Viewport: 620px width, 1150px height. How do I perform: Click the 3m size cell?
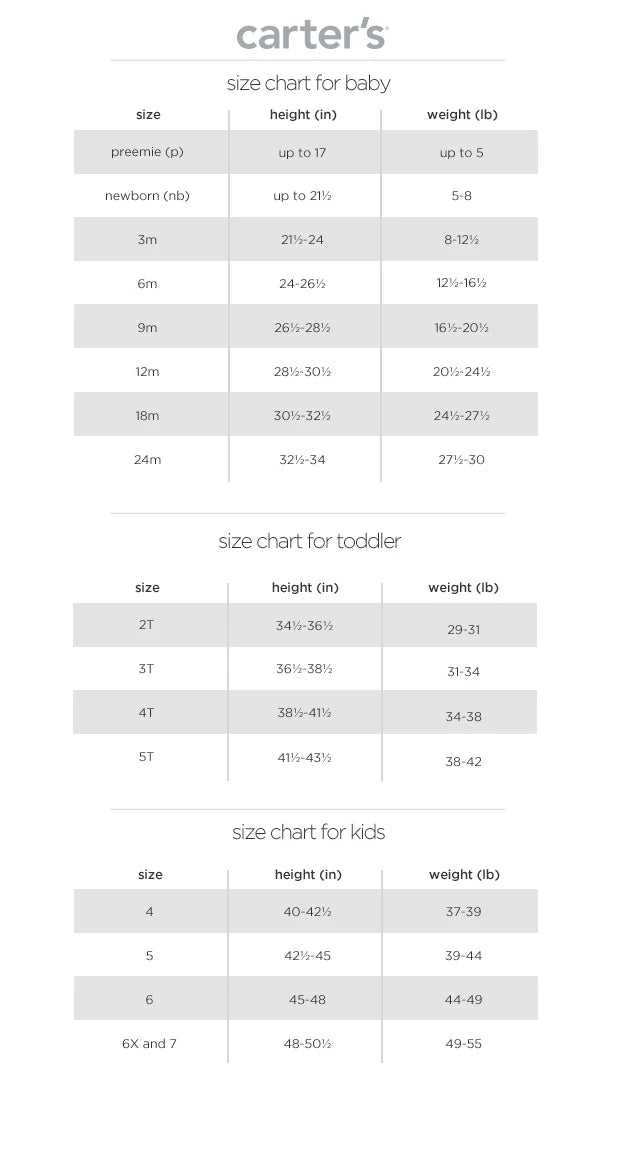147,240
